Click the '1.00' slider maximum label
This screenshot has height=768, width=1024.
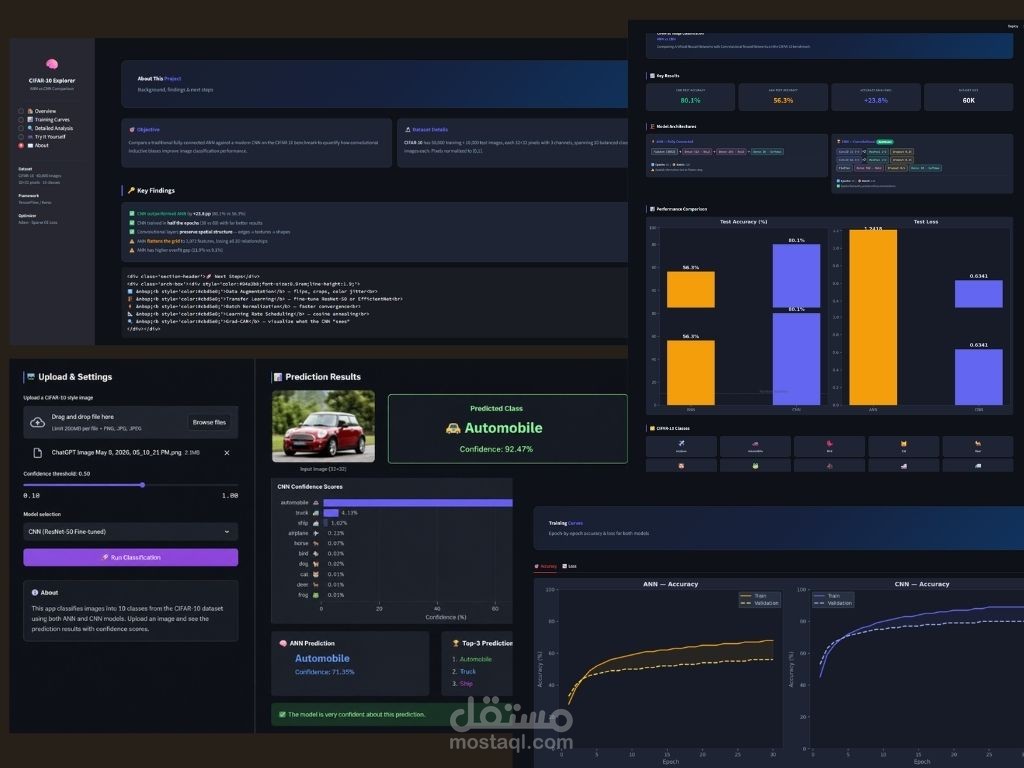[230, 496]
